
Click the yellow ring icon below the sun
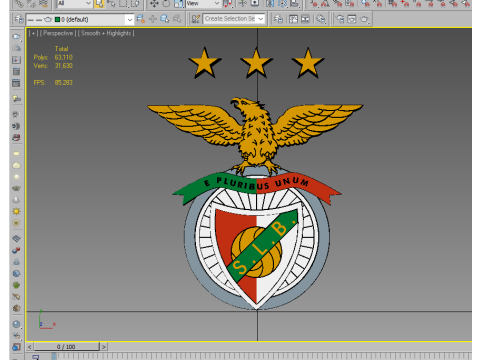16,223
